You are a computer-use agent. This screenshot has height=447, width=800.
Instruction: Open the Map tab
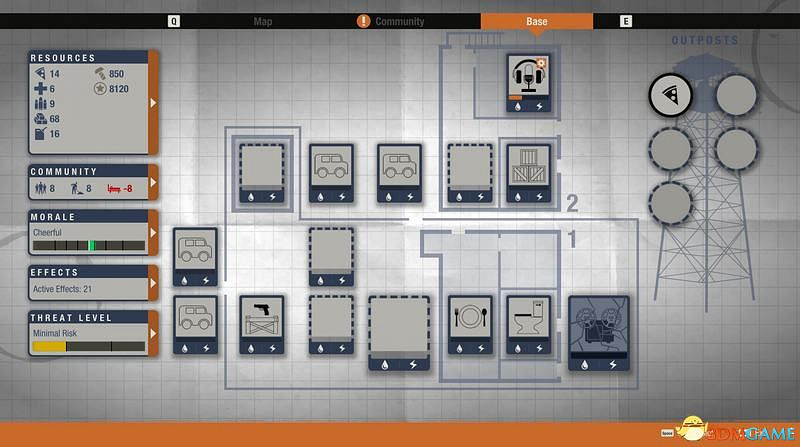[x=263, y=21]
